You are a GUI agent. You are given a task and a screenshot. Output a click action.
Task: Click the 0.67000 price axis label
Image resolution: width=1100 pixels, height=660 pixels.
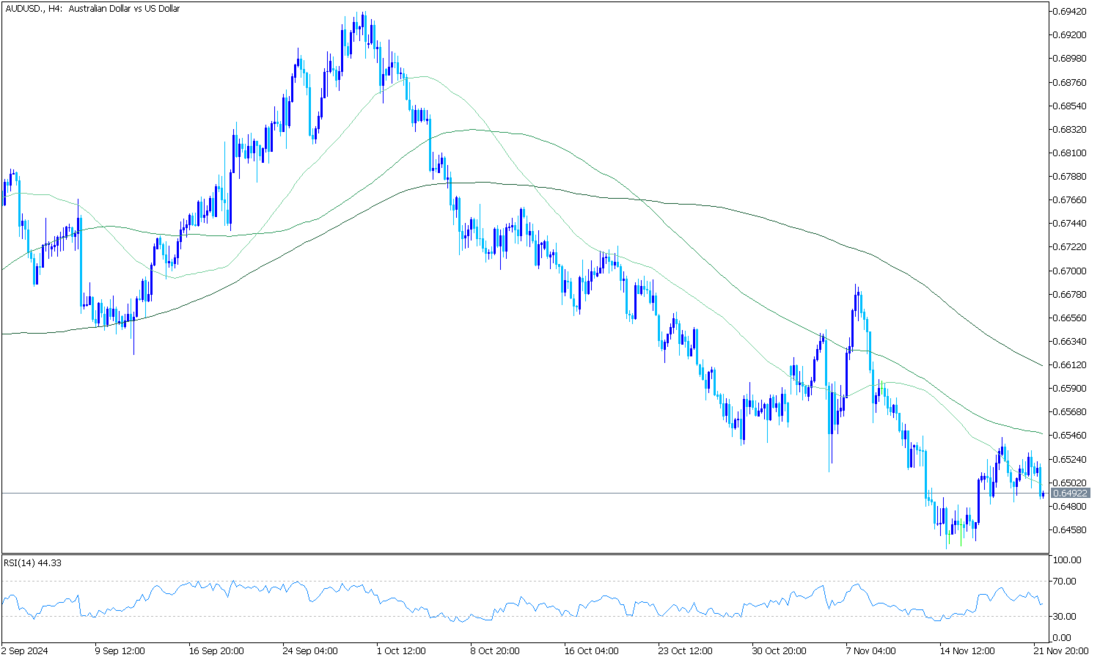pyautogui.click(x=1070, y=271)
